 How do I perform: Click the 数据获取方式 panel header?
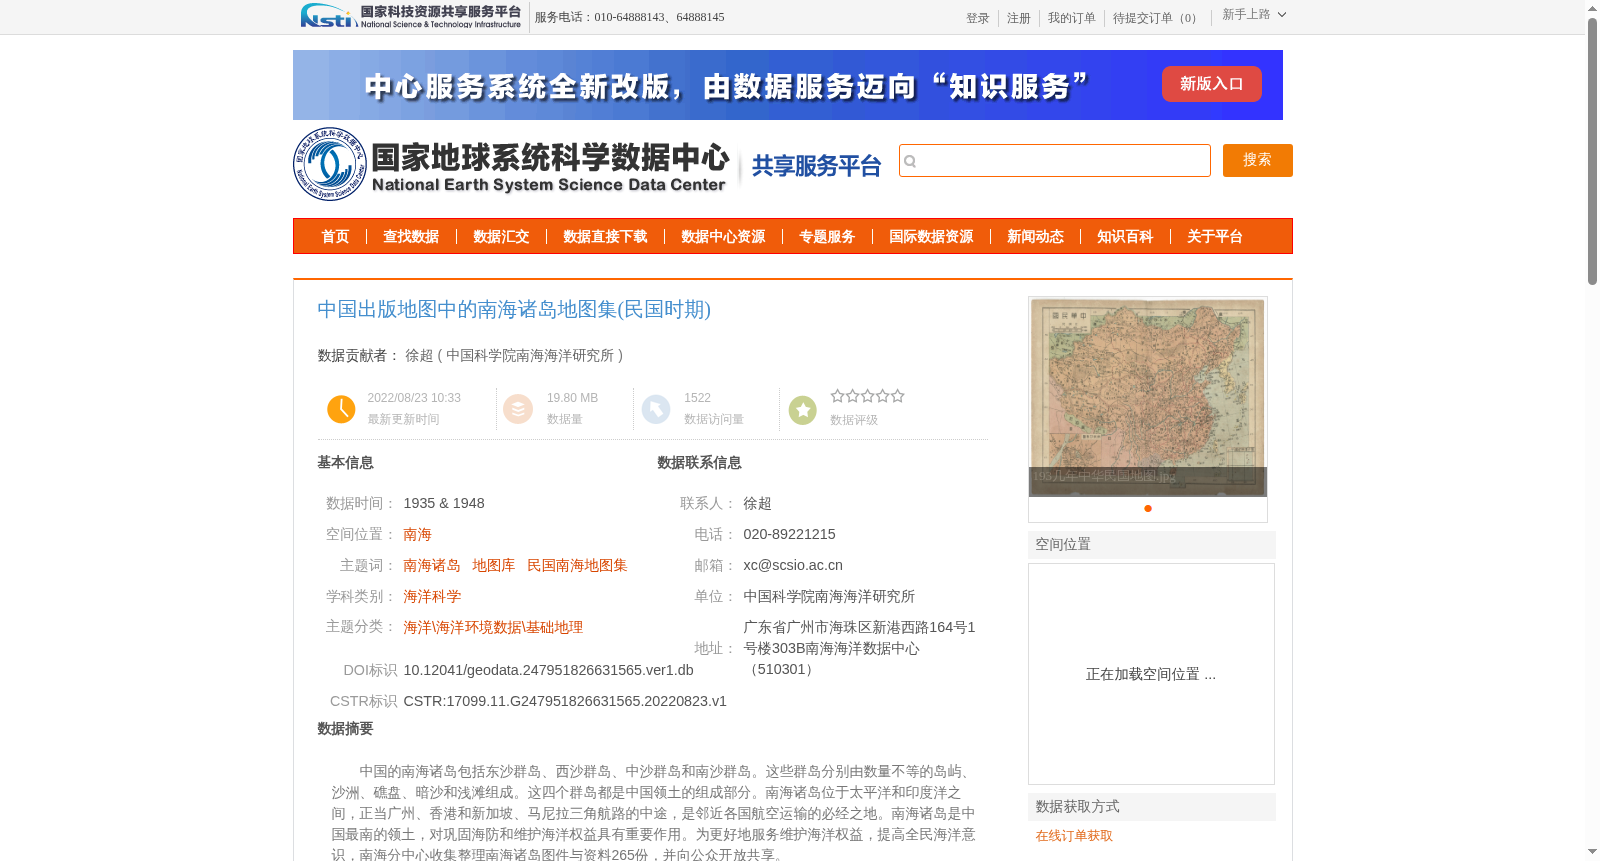[x=1151, y=807]
